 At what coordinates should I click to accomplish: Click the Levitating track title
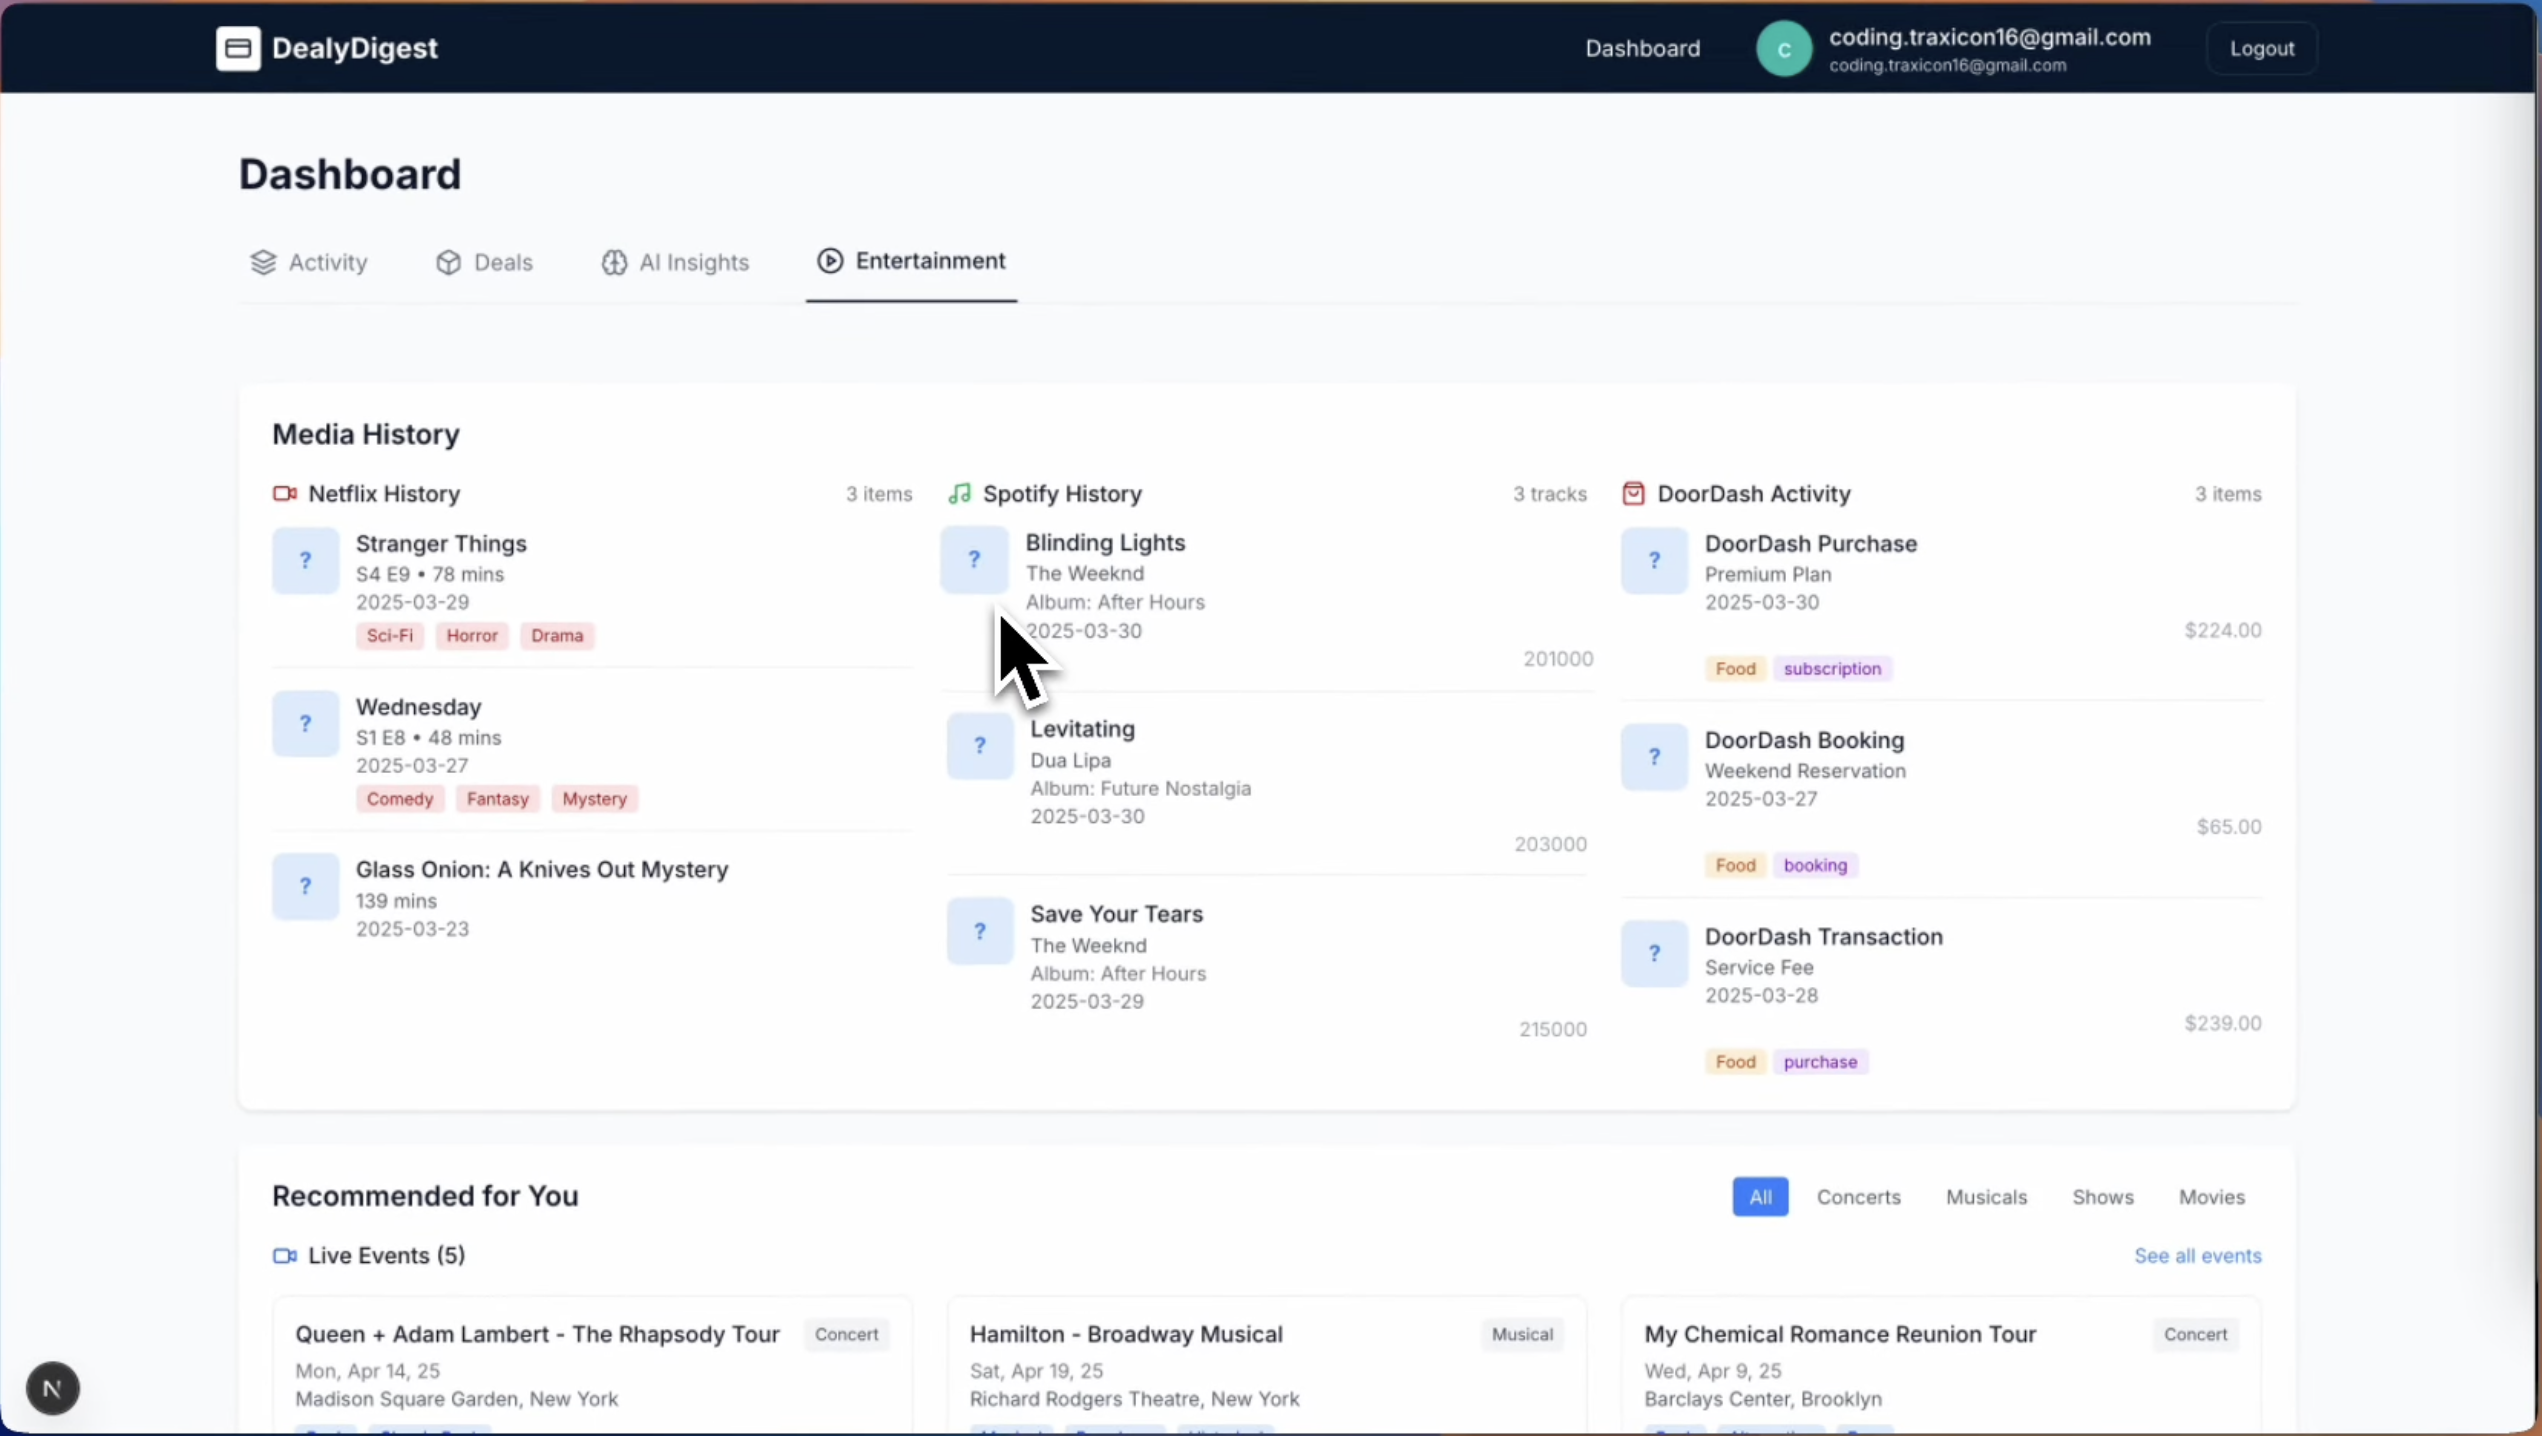point(1082,729)
